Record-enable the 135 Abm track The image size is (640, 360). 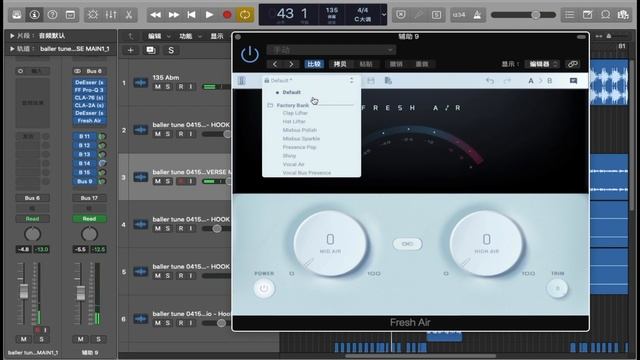181,87
